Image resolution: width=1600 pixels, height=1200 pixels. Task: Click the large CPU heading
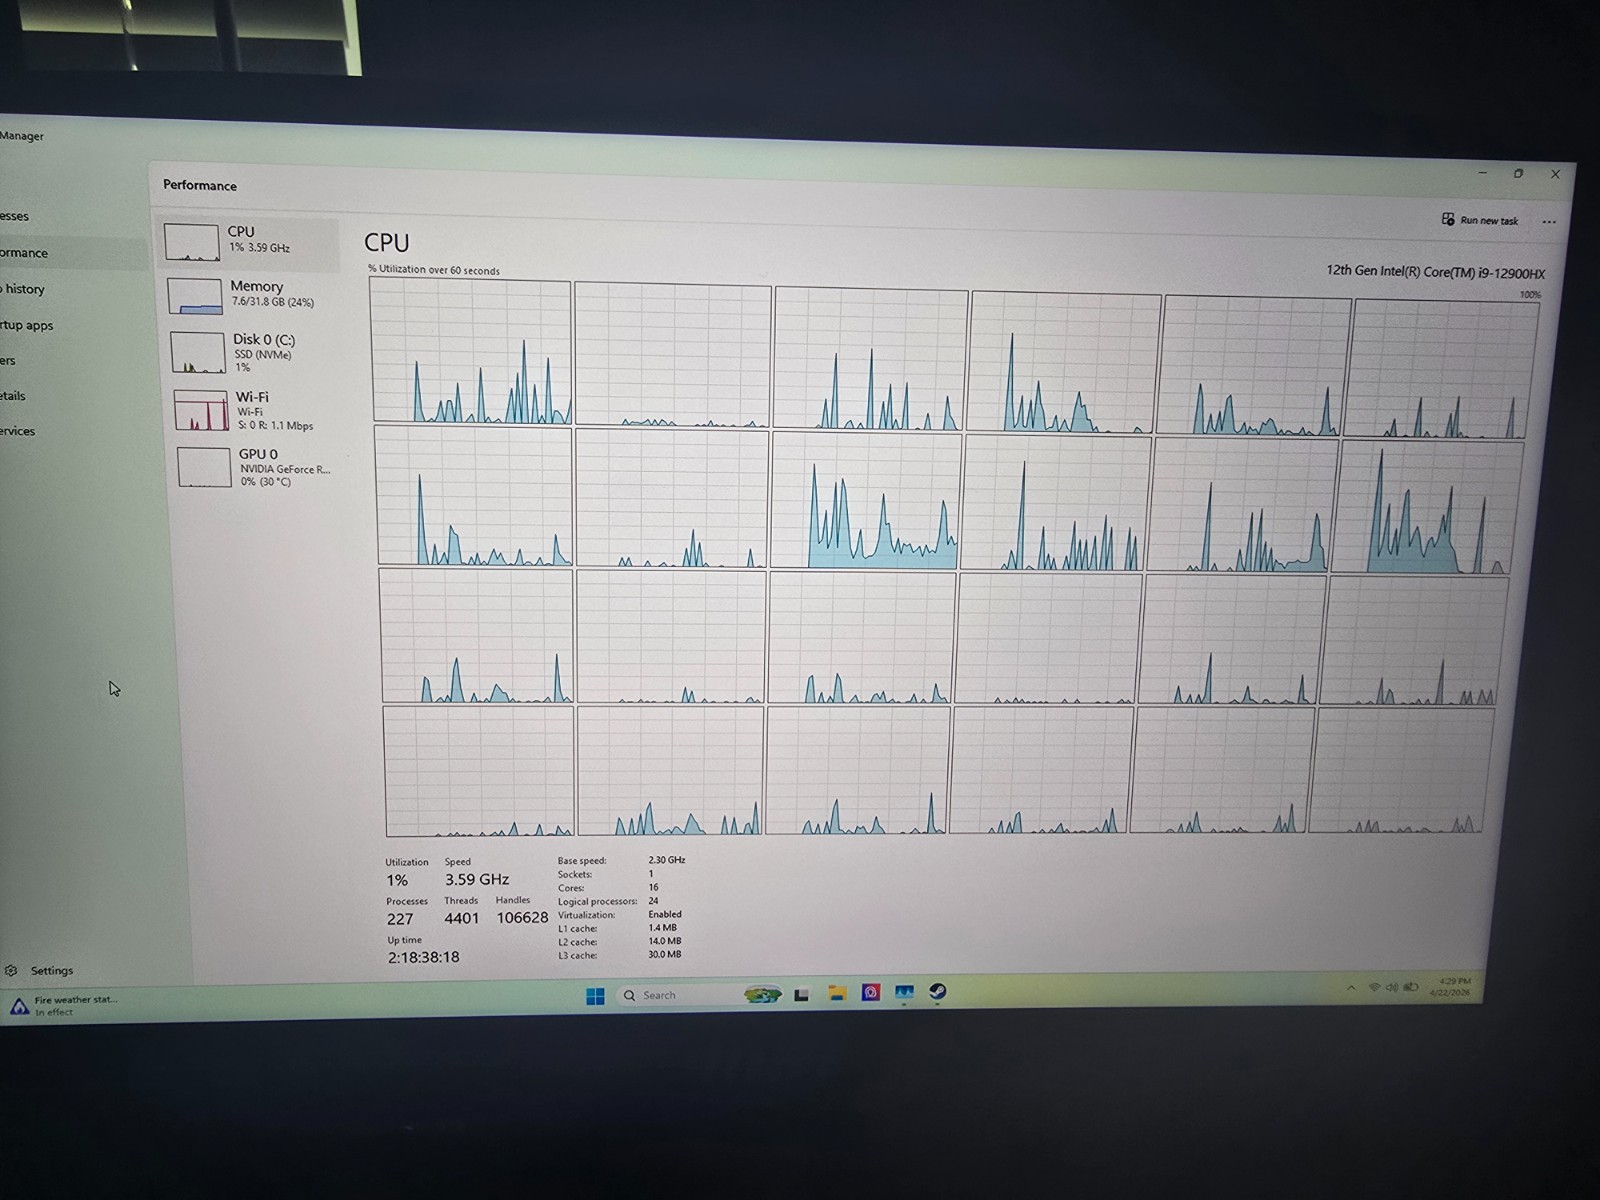(387, 243)
